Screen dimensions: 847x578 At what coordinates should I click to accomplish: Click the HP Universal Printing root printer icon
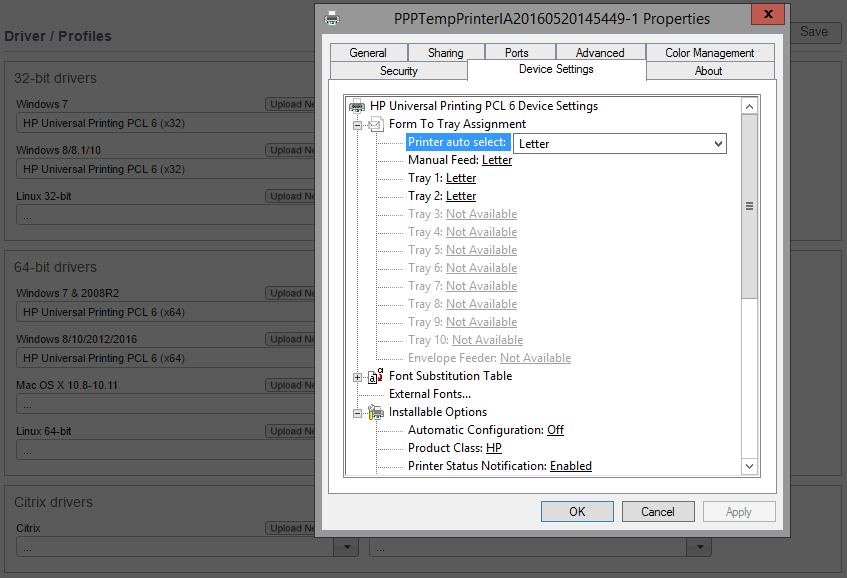pos(357,106)
